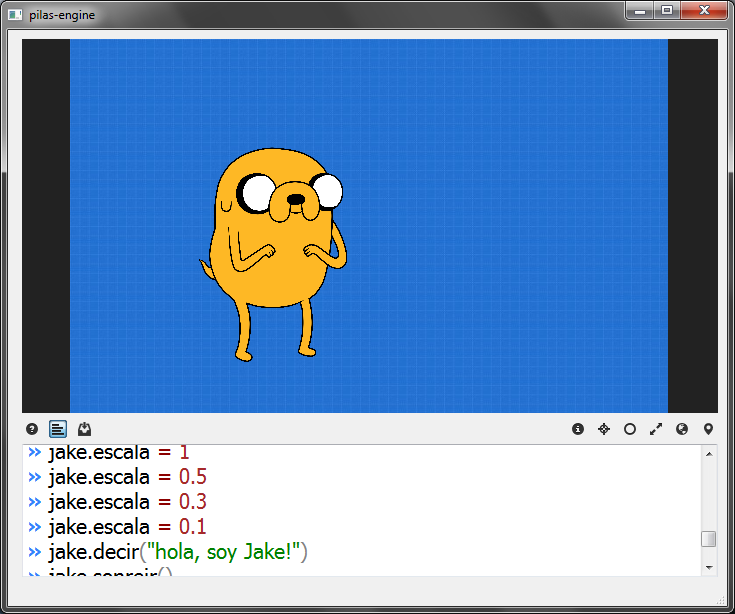Toggle the crosshair axes icon
Viewport: 735px width, 614px height.
pyautogui.click(x=604, y=429)
